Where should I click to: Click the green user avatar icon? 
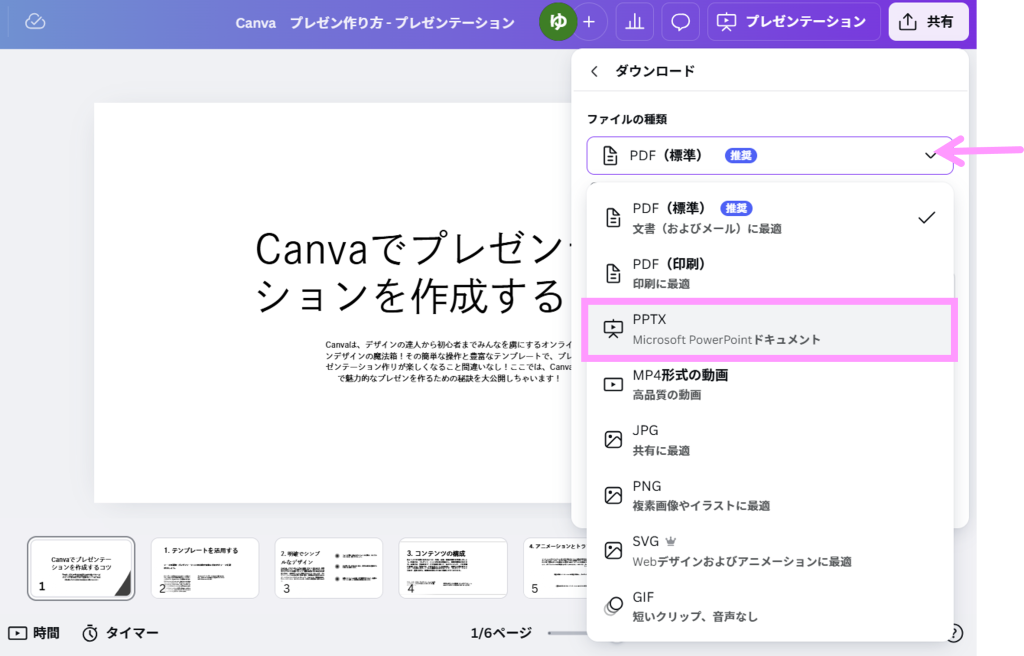[558, 22]
